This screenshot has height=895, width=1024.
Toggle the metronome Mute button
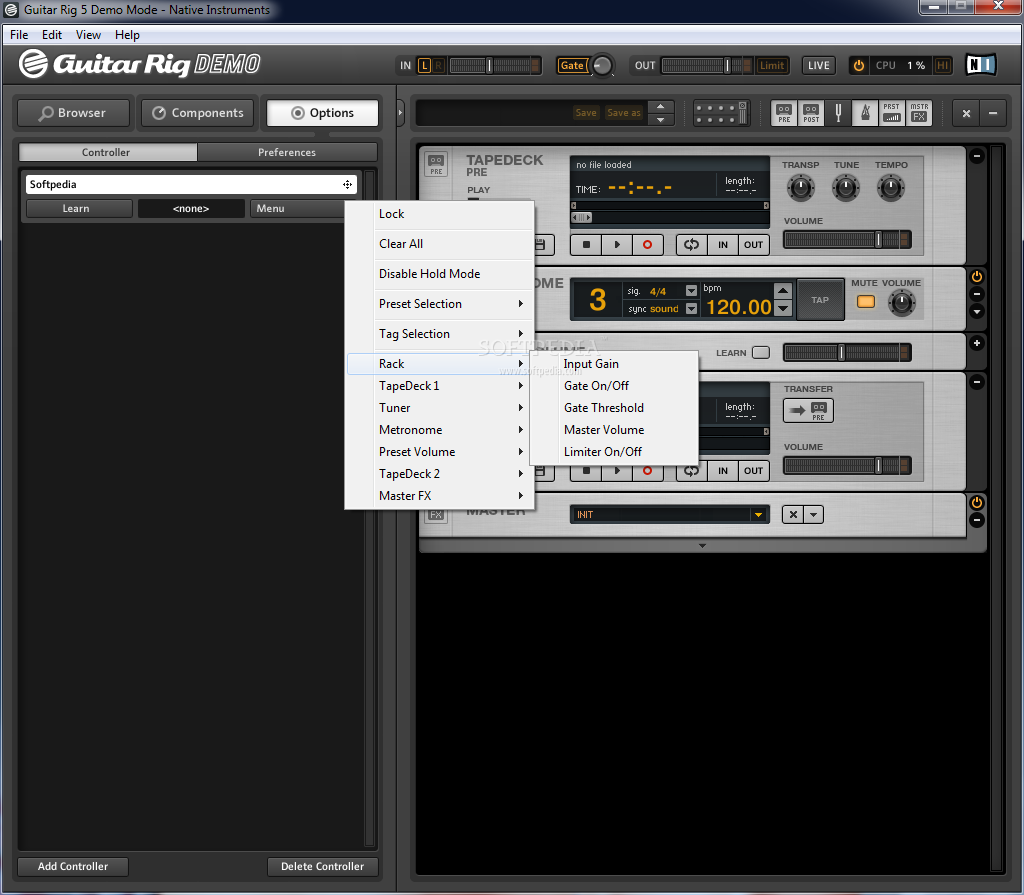click(865, 302)
